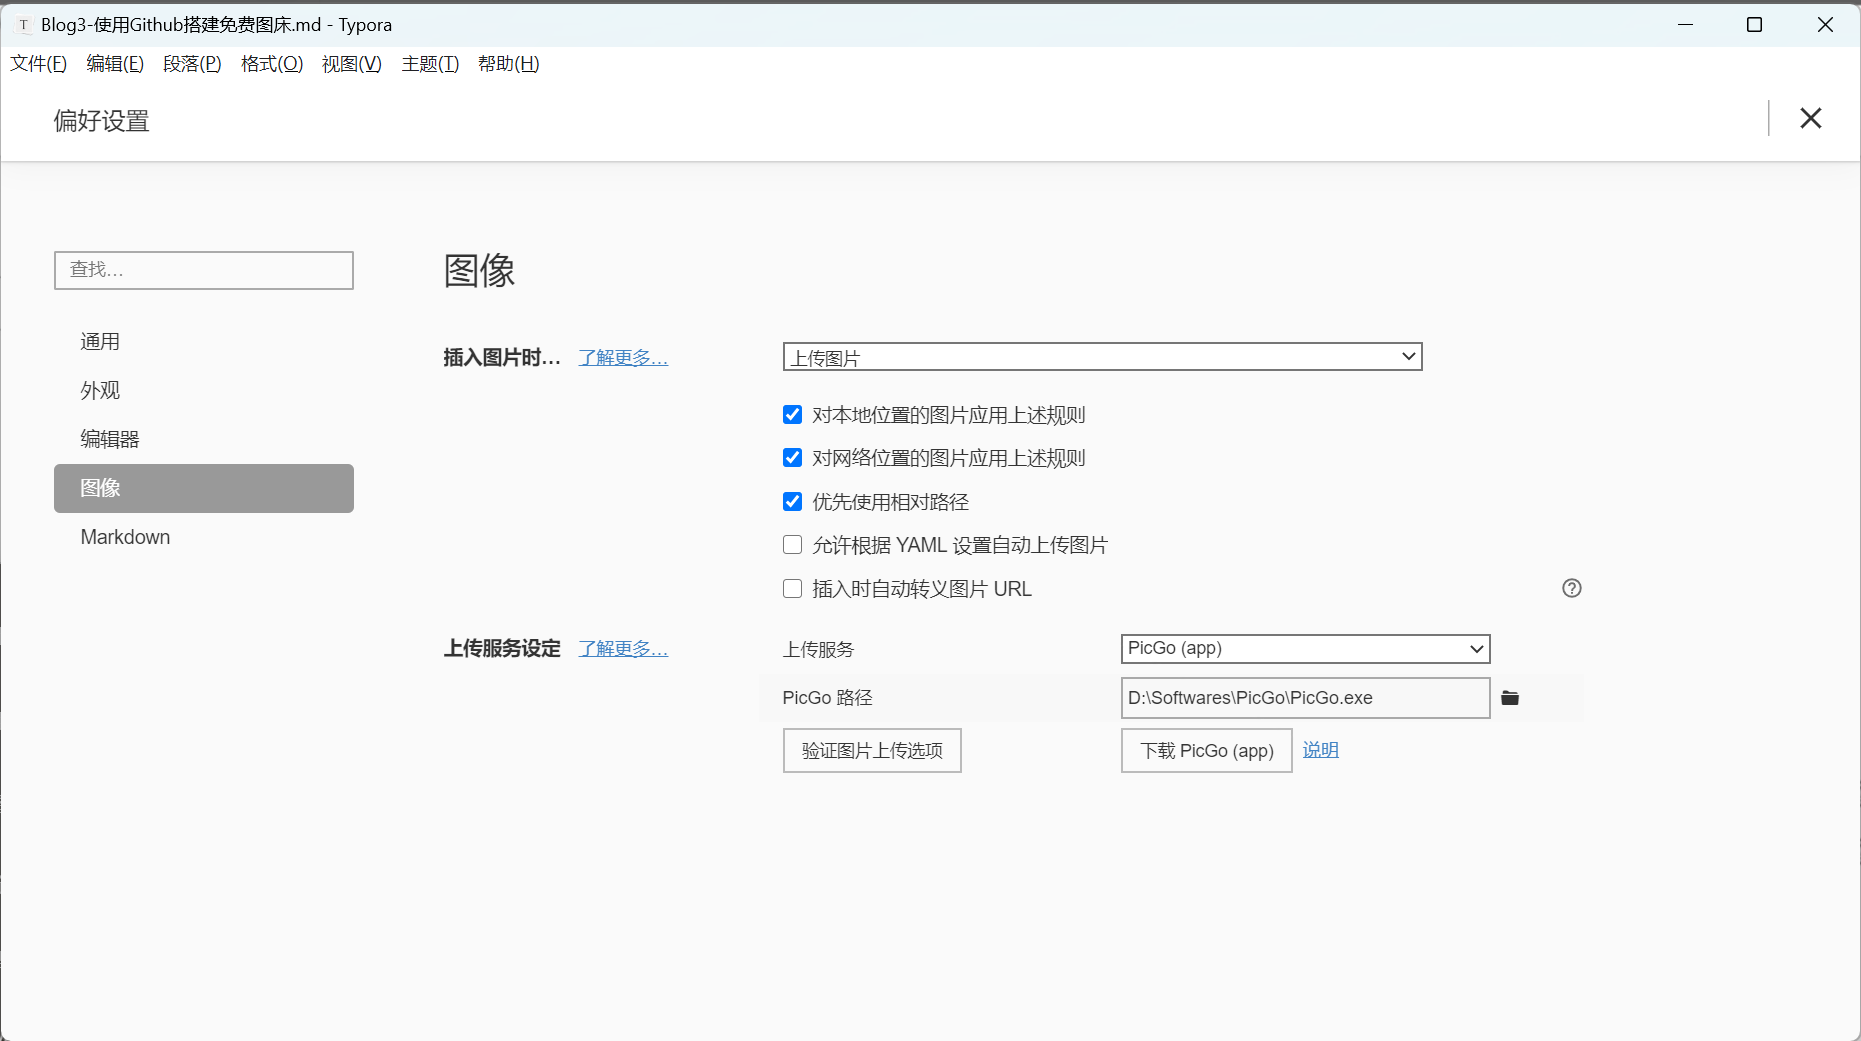Image resolution: width=1861 pixels, height=1041 pixels.
Task: Open 了解更多 link next to 插入图片时
Action: pyautogui.click(x=623, y=357)
